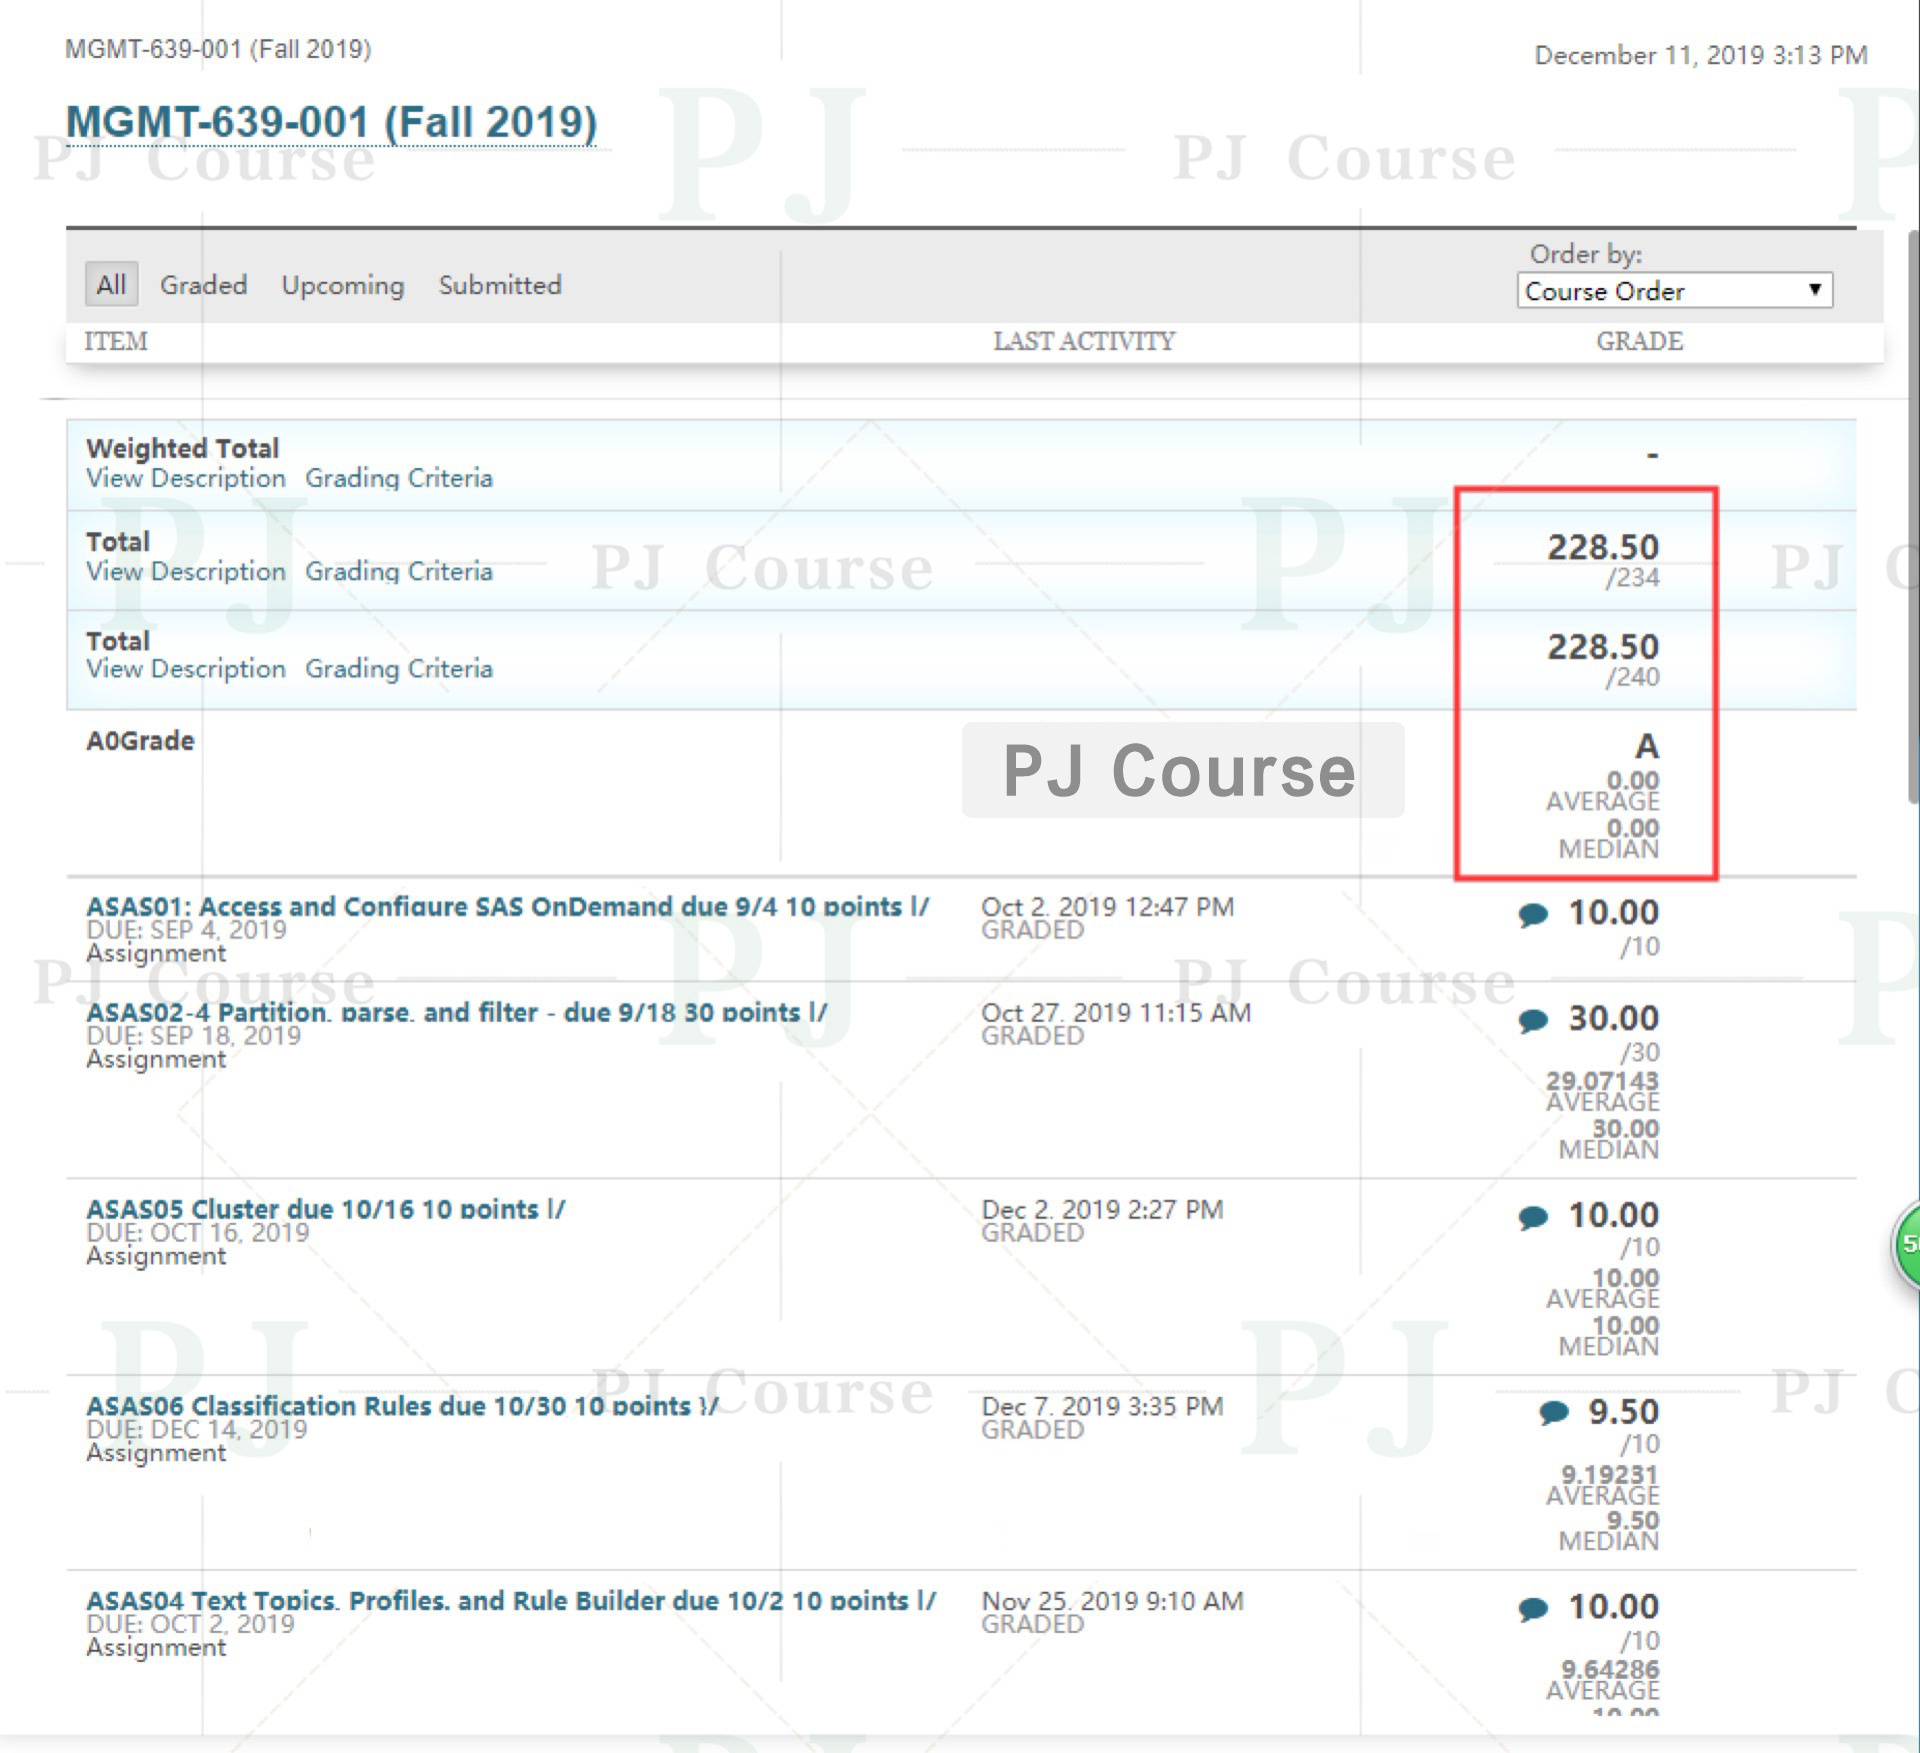This screenshot has width=1920, height=1753.
Task: Click the 9.64286 average value
Action: click(1610, 1668)
